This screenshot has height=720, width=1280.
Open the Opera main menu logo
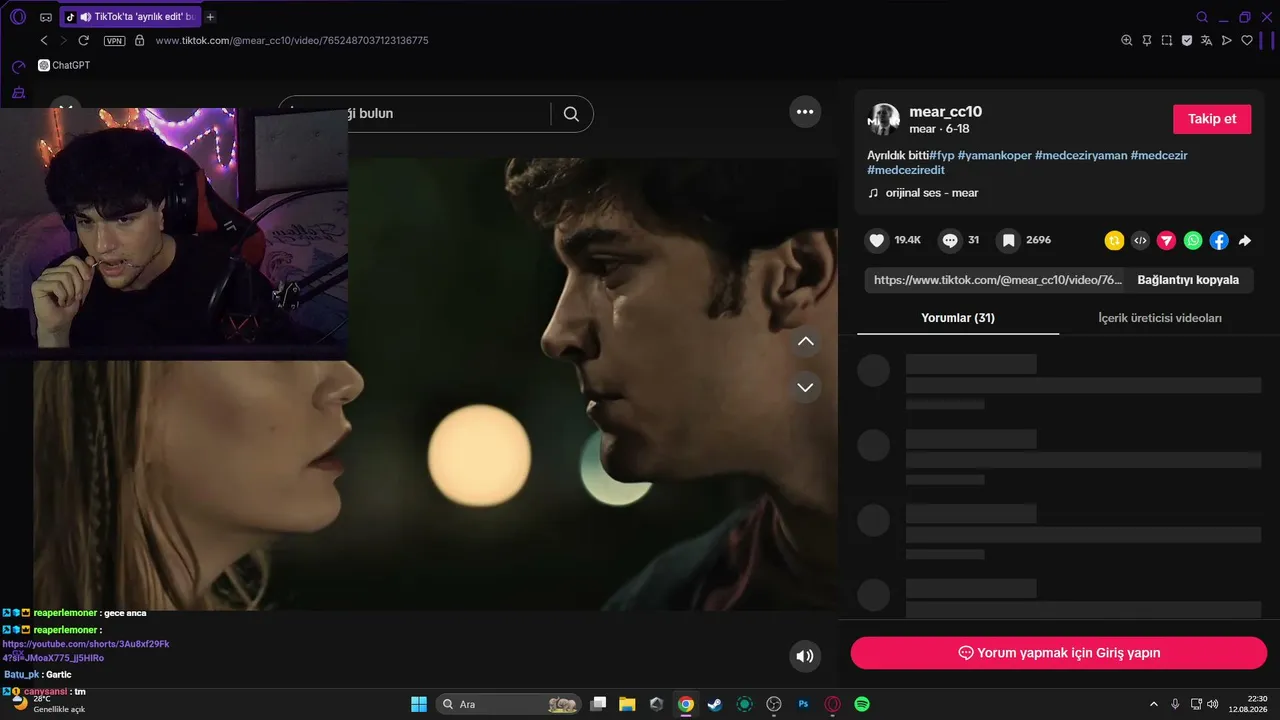18,17
